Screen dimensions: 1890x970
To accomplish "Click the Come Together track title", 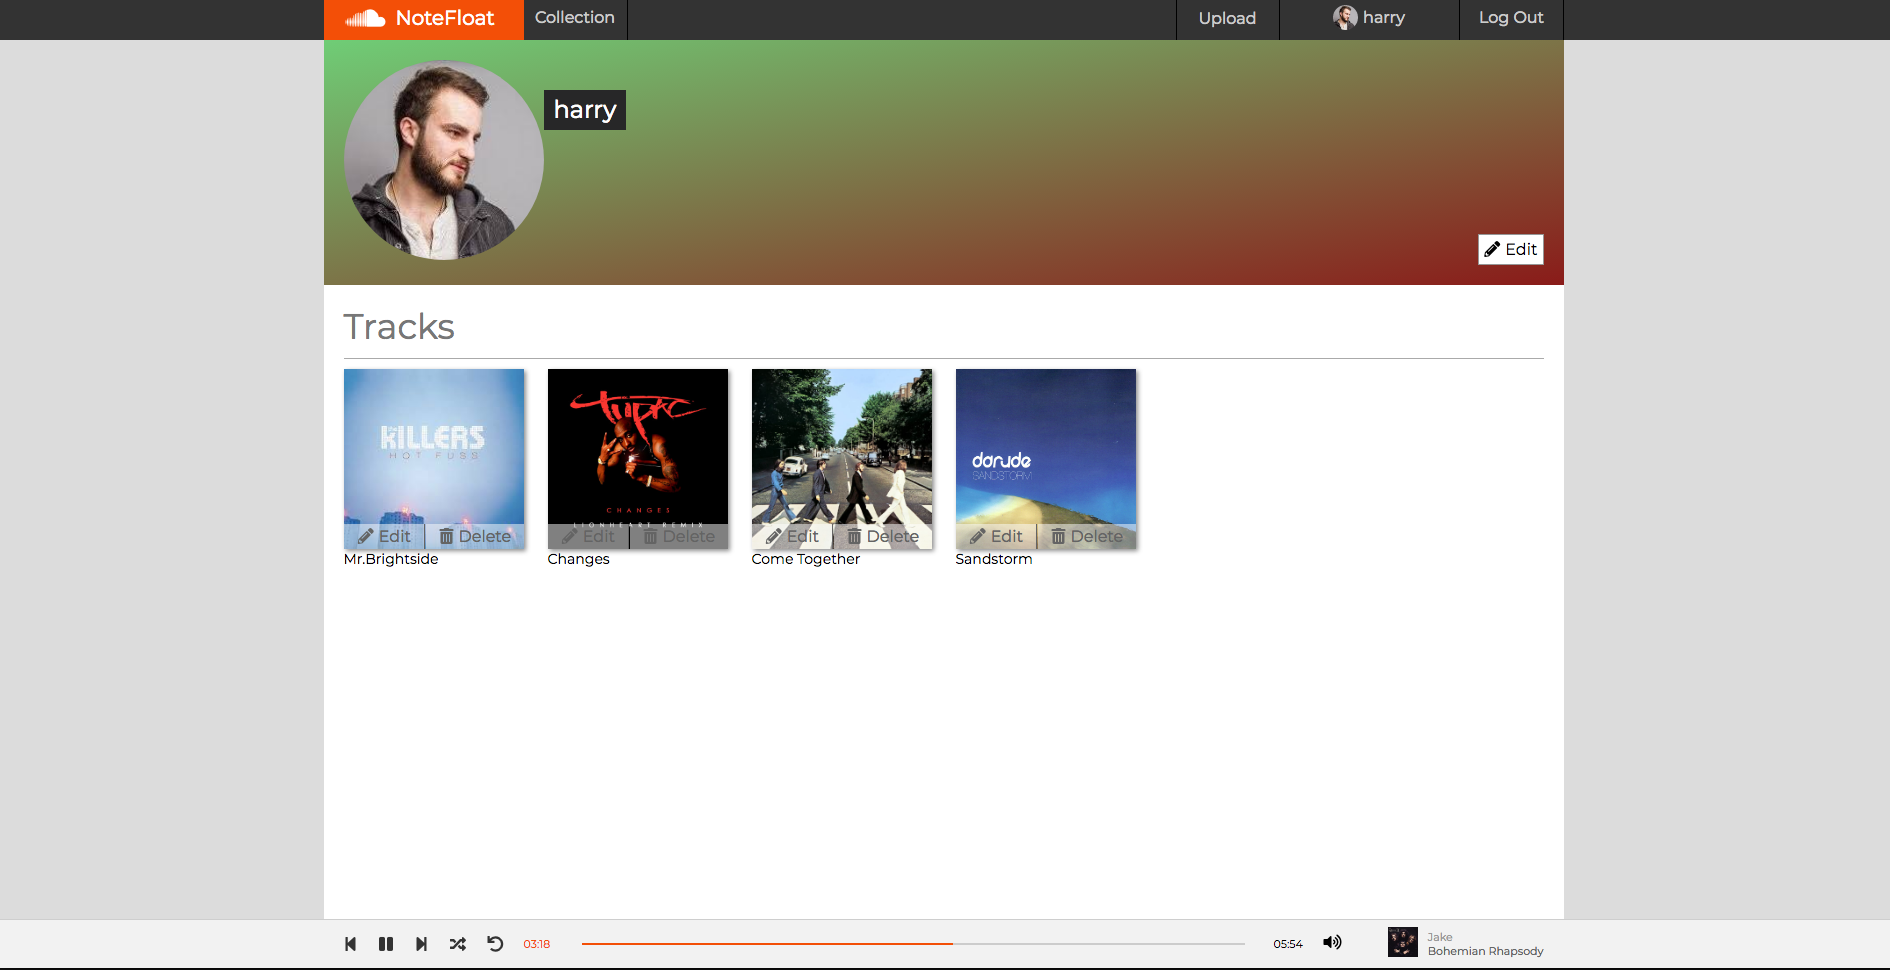I will [x=806, y=559].
